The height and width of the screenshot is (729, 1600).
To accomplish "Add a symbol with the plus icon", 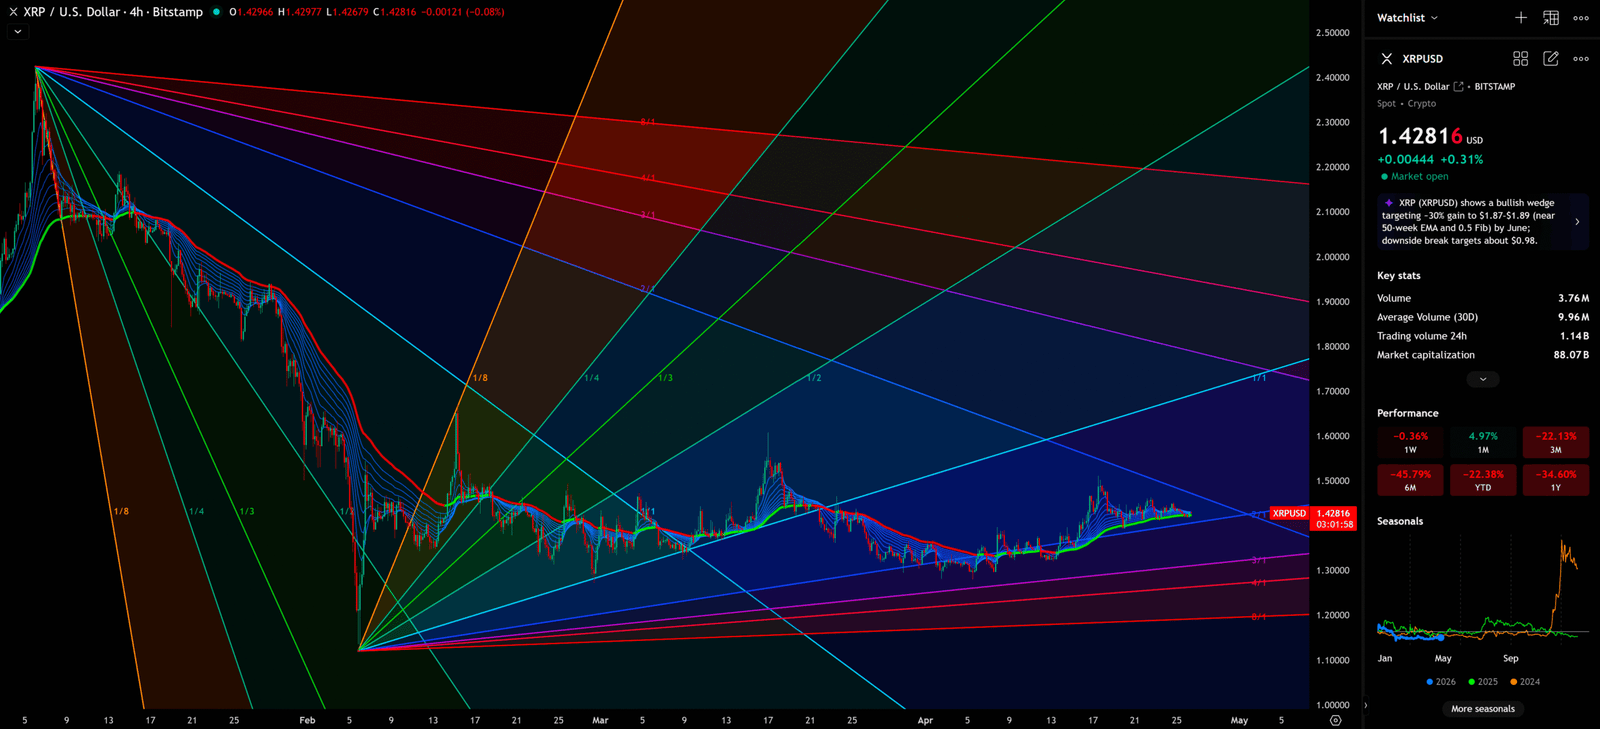I will [1520, 18].
